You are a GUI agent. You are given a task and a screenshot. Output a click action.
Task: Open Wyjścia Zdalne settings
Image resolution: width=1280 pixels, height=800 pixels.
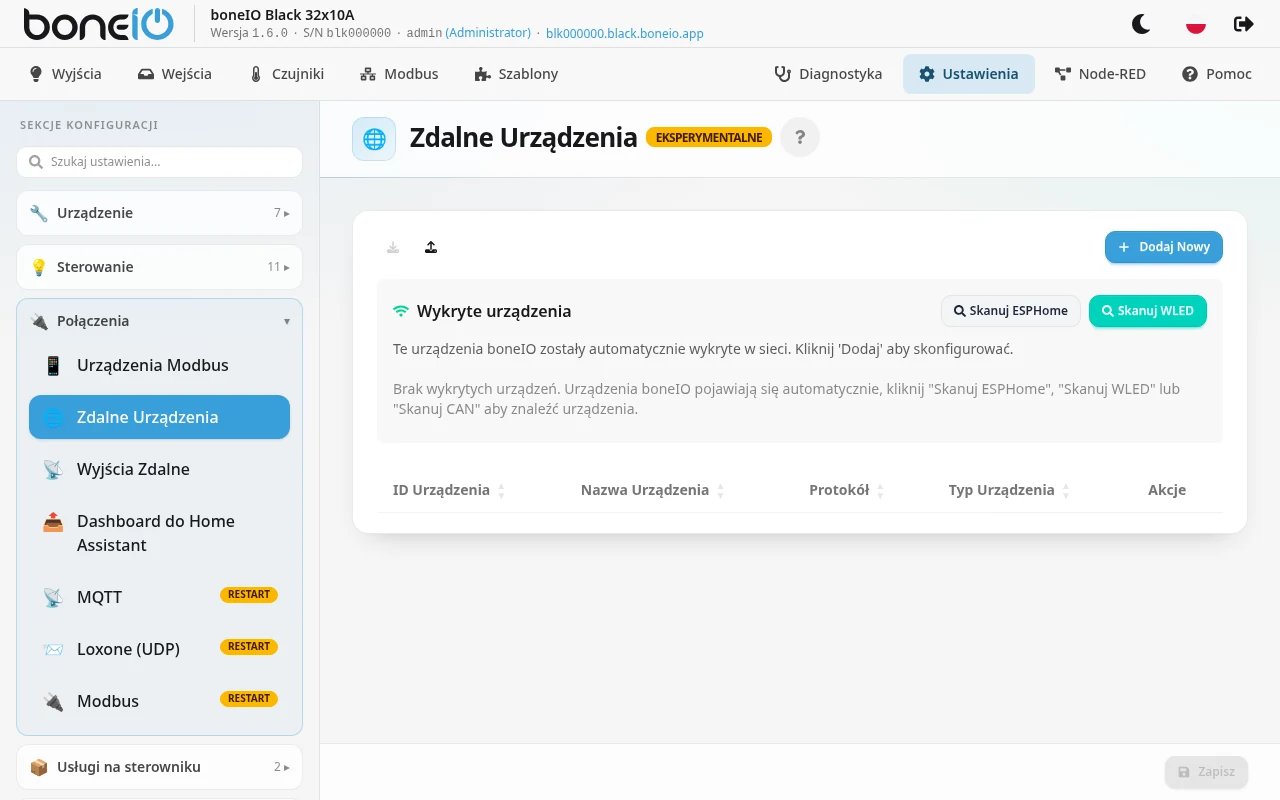(x=159, y=469)
